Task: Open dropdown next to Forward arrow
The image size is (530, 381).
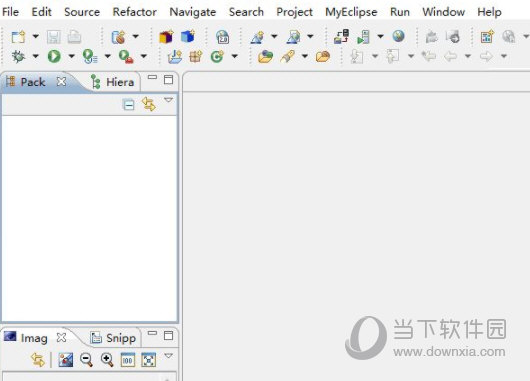Action: tap(504, 56)
